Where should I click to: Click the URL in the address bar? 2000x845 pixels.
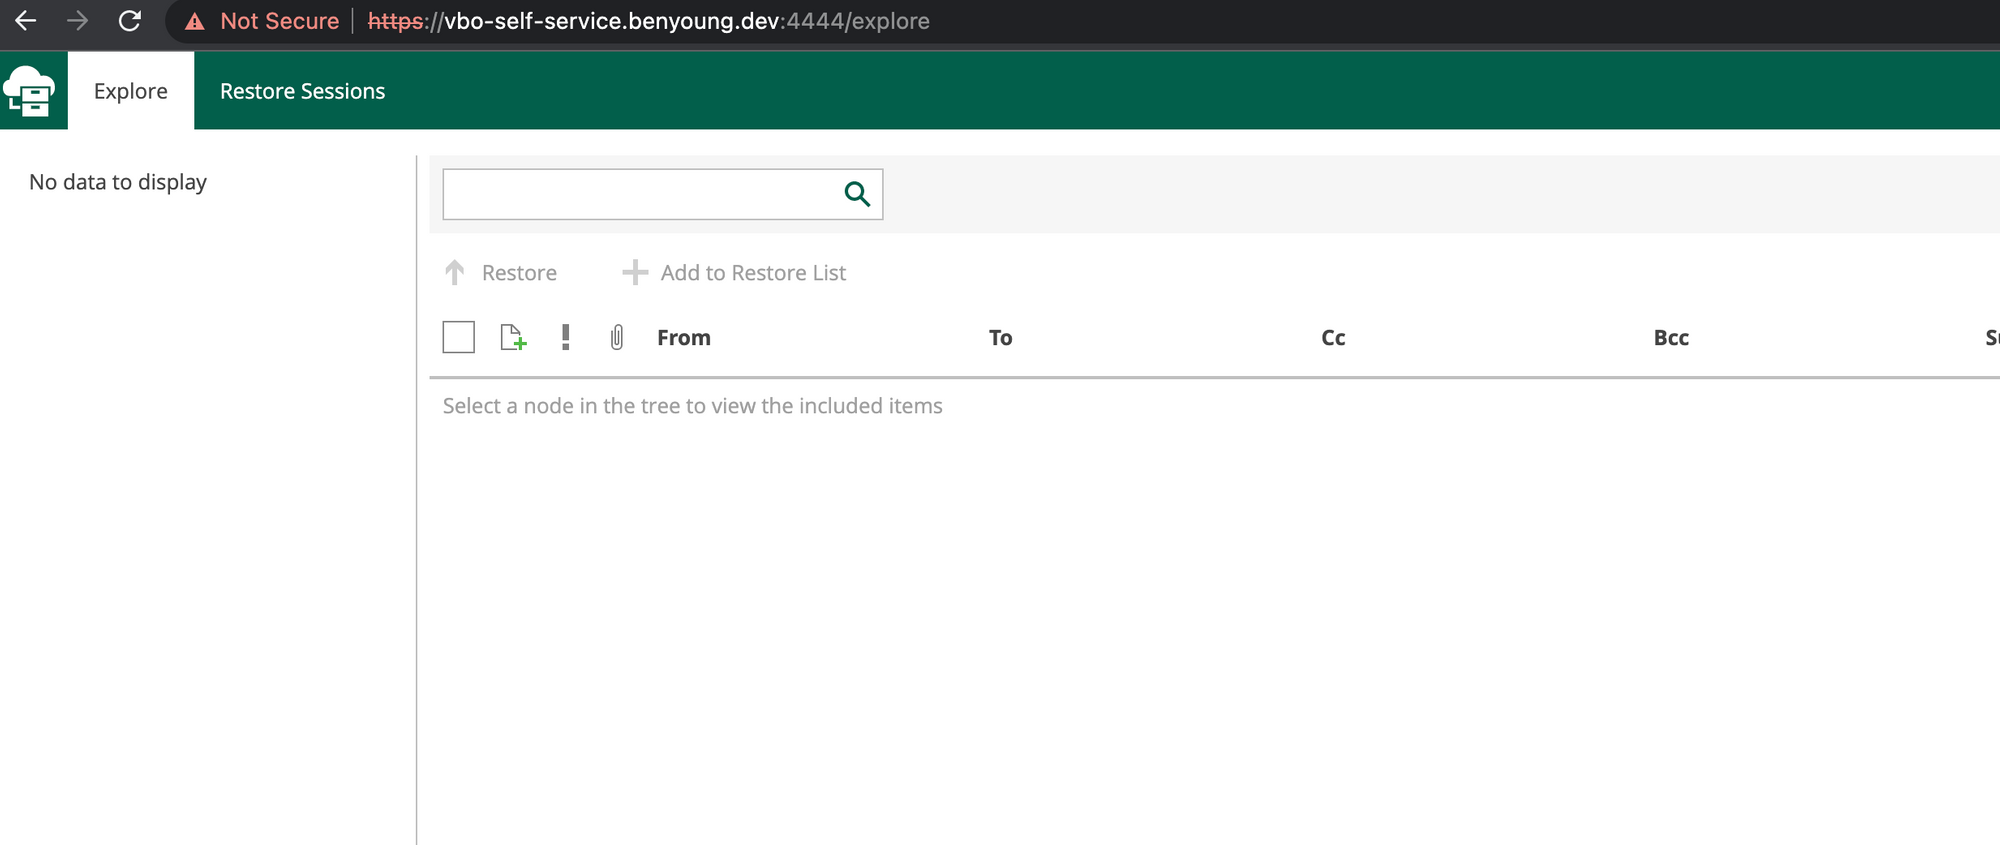649,21
